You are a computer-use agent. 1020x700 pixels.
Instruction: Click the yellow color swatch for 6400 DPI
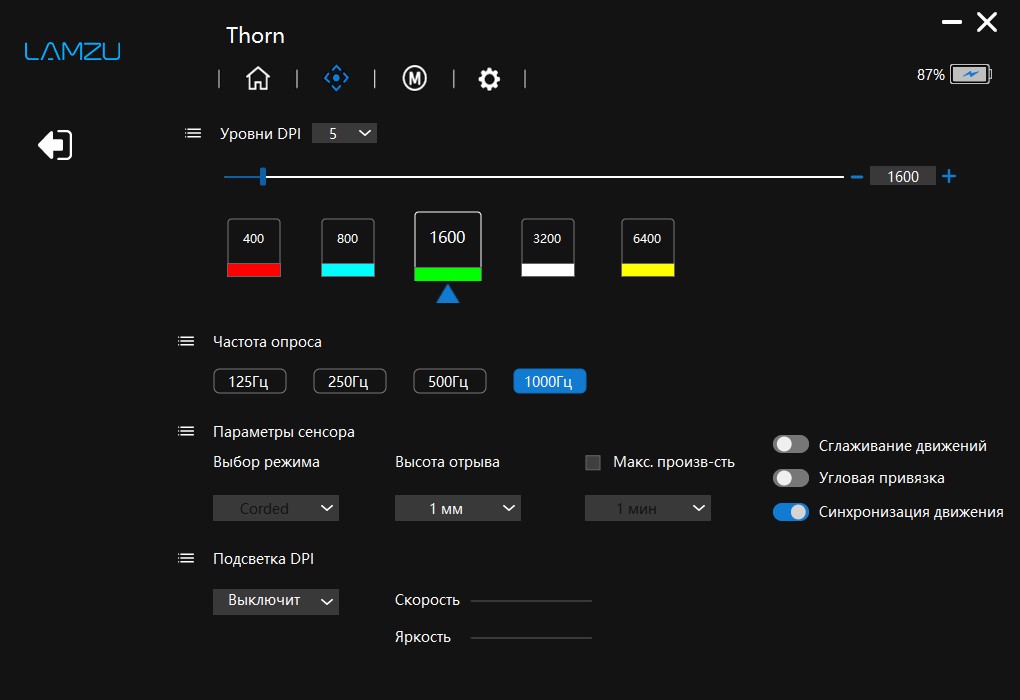point(648,270)
